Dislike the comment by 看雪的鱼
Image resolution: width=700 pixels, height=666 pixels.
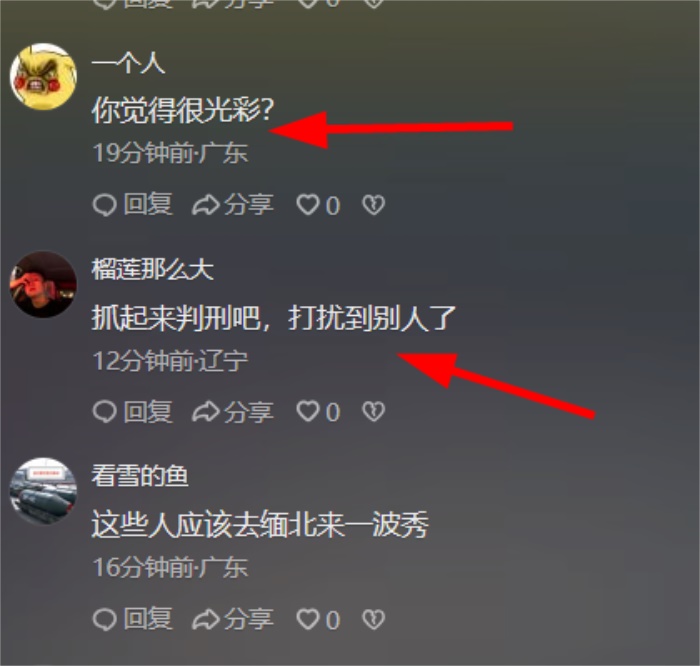click(373, 620)
